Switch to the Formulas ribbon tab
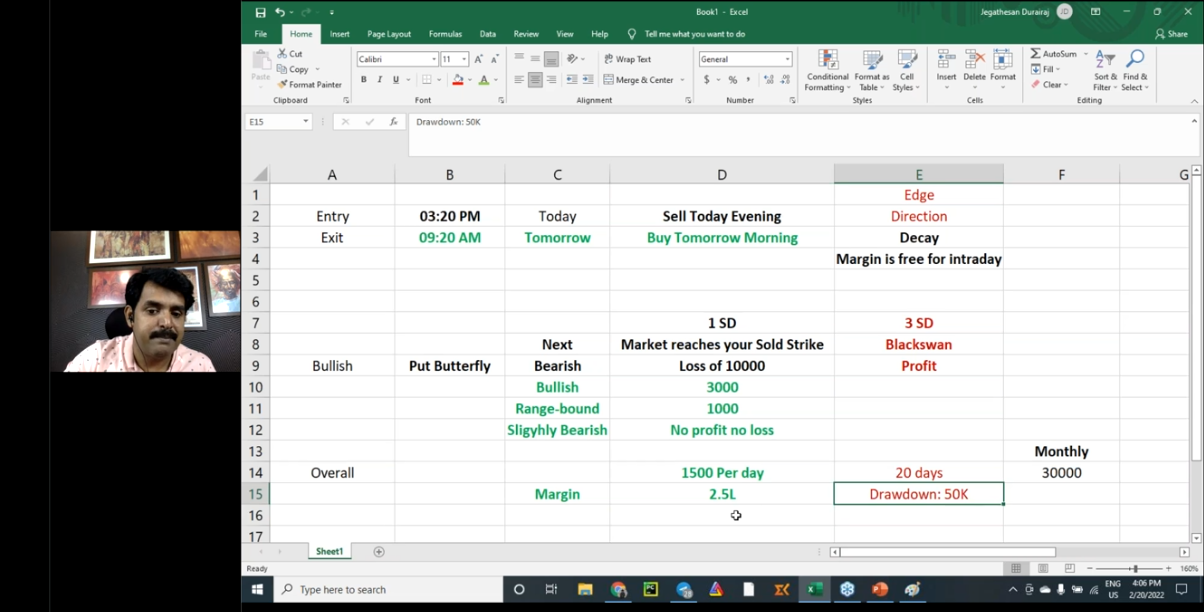Image resolution: width=1204 pixels, height=612 pixels. [x=445, y=33]
